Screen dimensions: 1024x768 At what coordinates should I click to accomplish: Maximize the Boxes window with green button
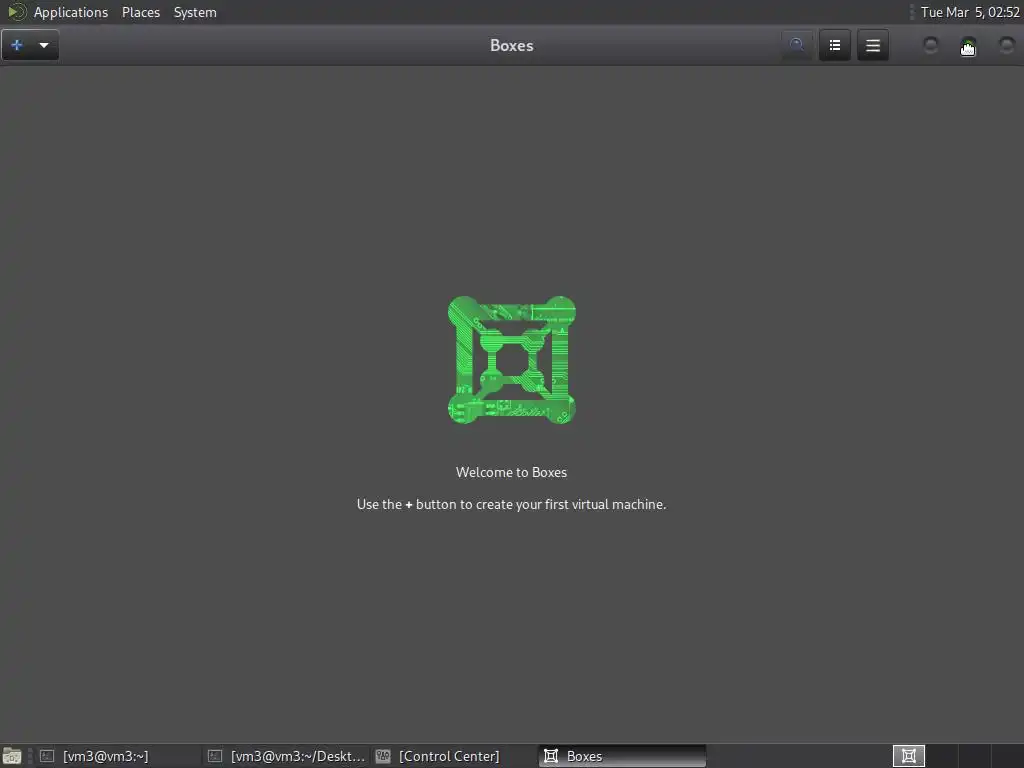968,46
